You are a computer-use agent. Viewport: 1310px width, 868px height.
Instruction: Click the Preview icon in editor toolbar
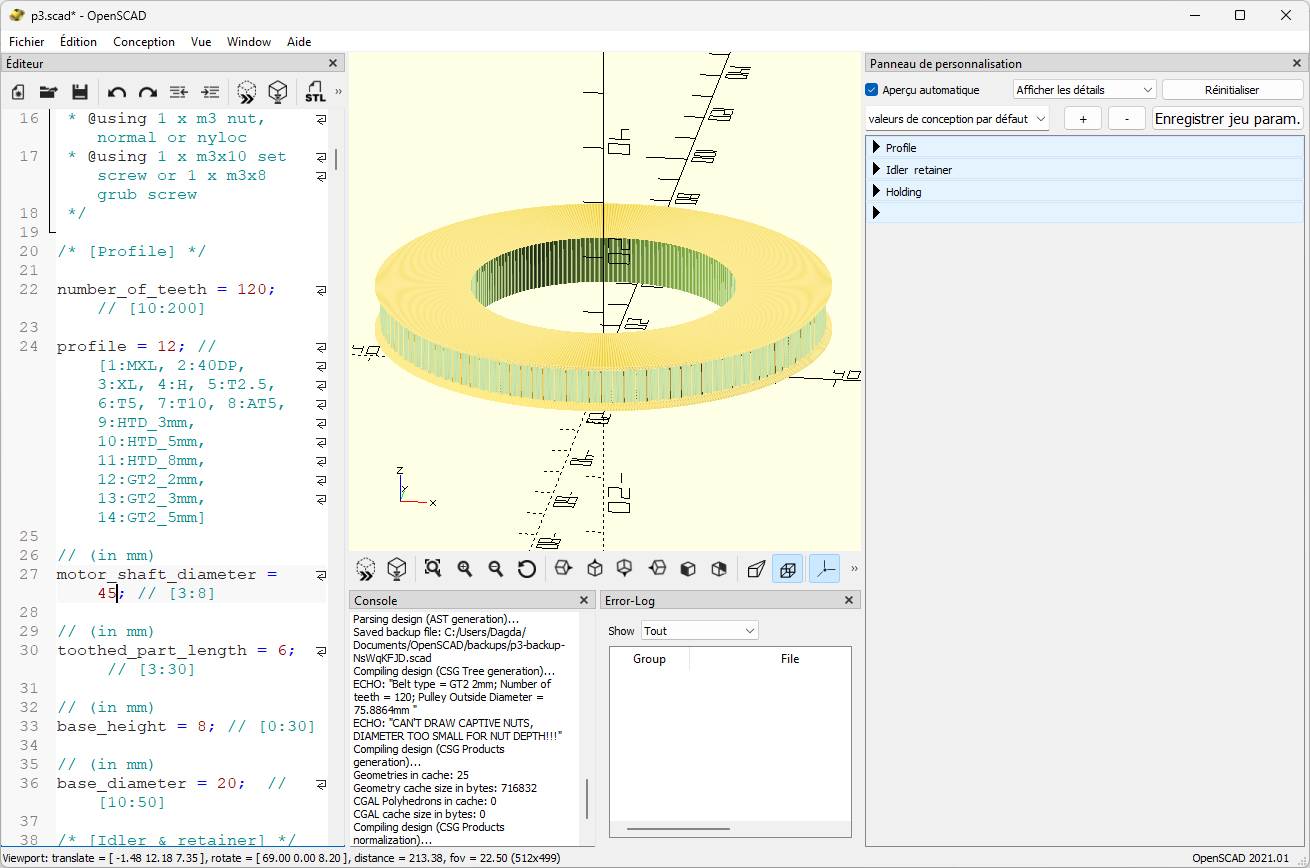[246, 92]
